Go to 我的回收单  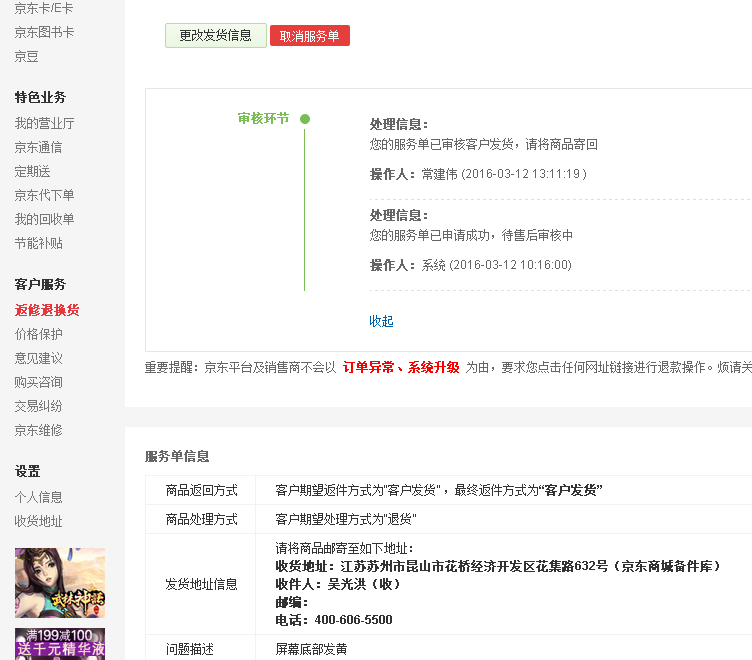[44, 219]
